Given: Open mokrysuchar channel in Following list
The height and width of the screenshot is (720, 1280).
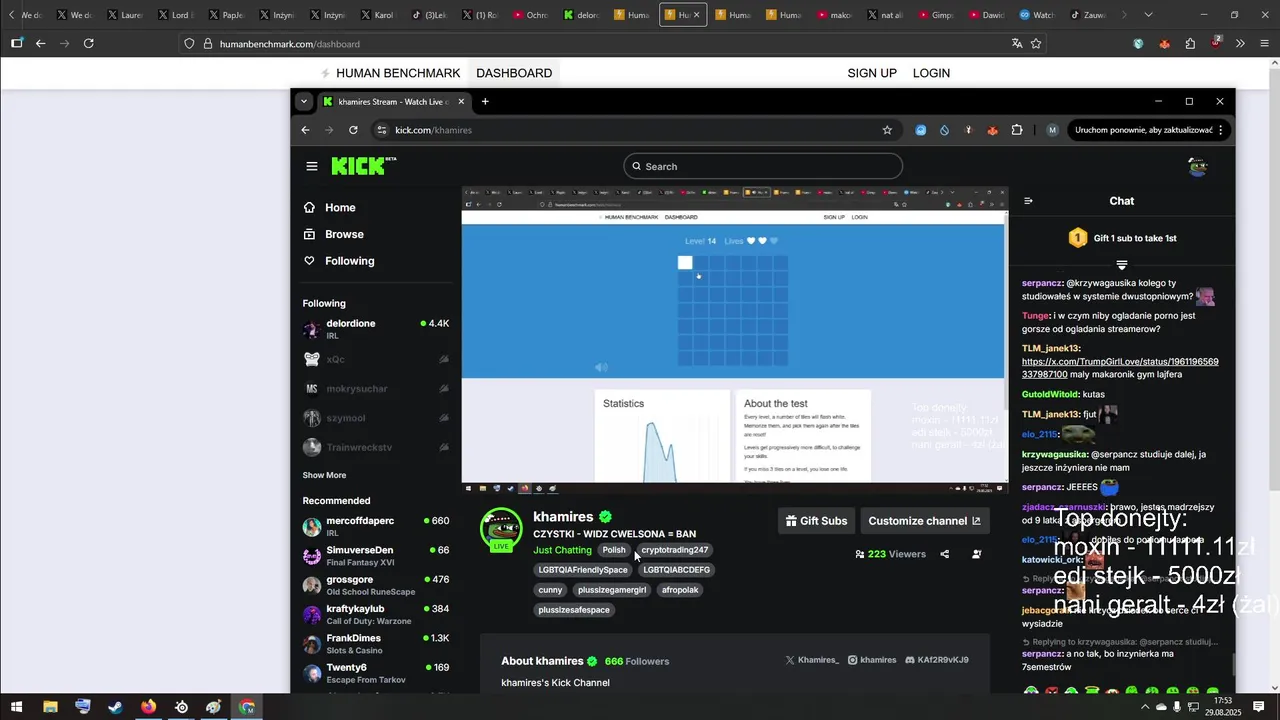Looking at the screenshot, I should [x=376, y=389].
